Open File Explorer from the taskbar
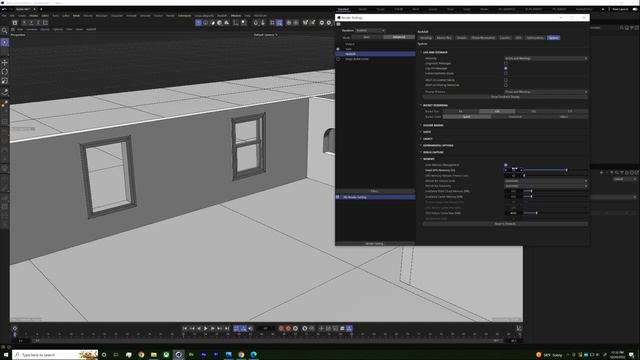 tap(154, 355)
